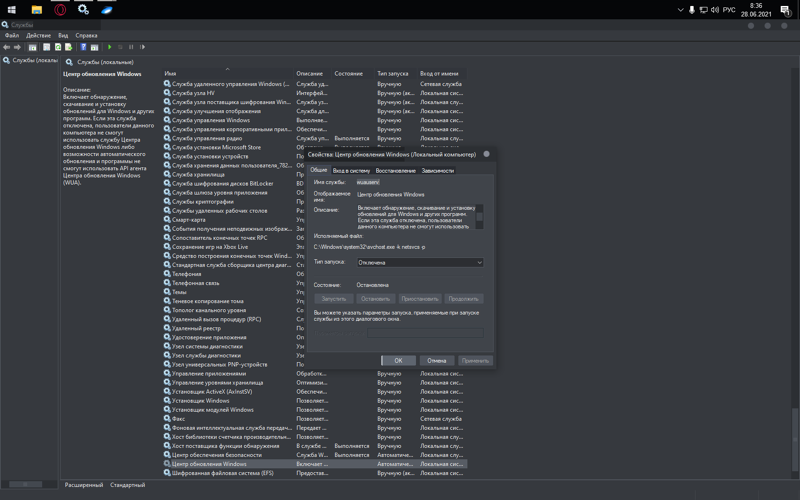Click the Pause service toolbar icon

131,47
